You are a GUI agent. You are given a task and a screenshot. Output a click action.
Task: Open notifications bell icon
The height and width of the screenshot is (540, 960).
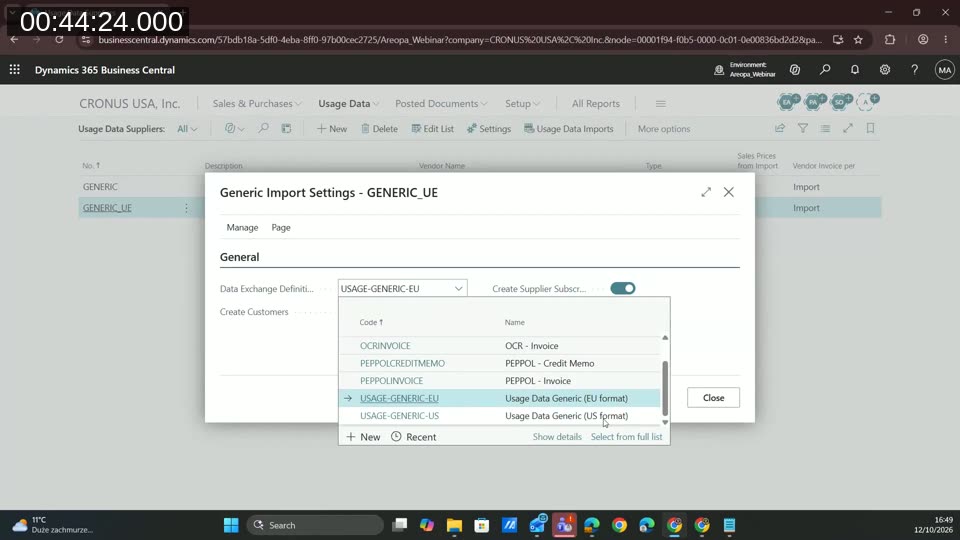click(x=855, y=70)
